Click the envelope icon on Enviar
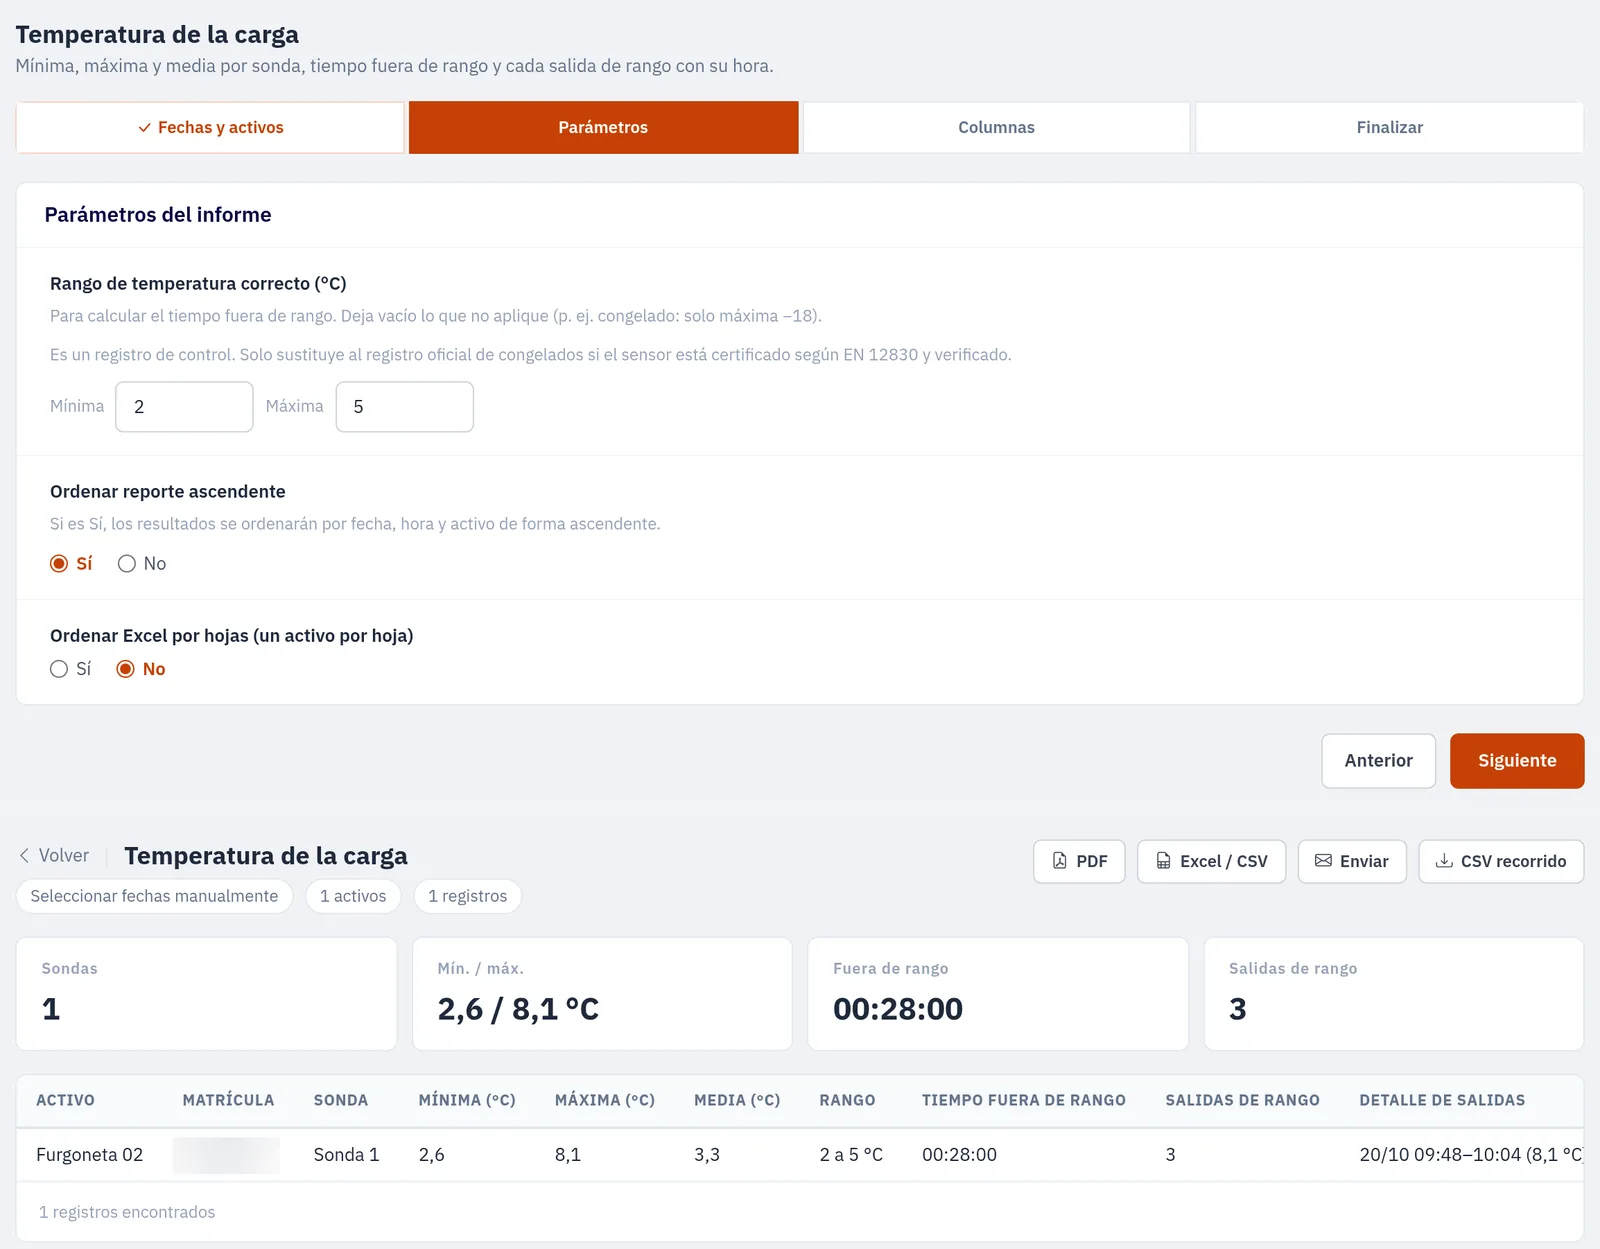 tap(1323, 861)
